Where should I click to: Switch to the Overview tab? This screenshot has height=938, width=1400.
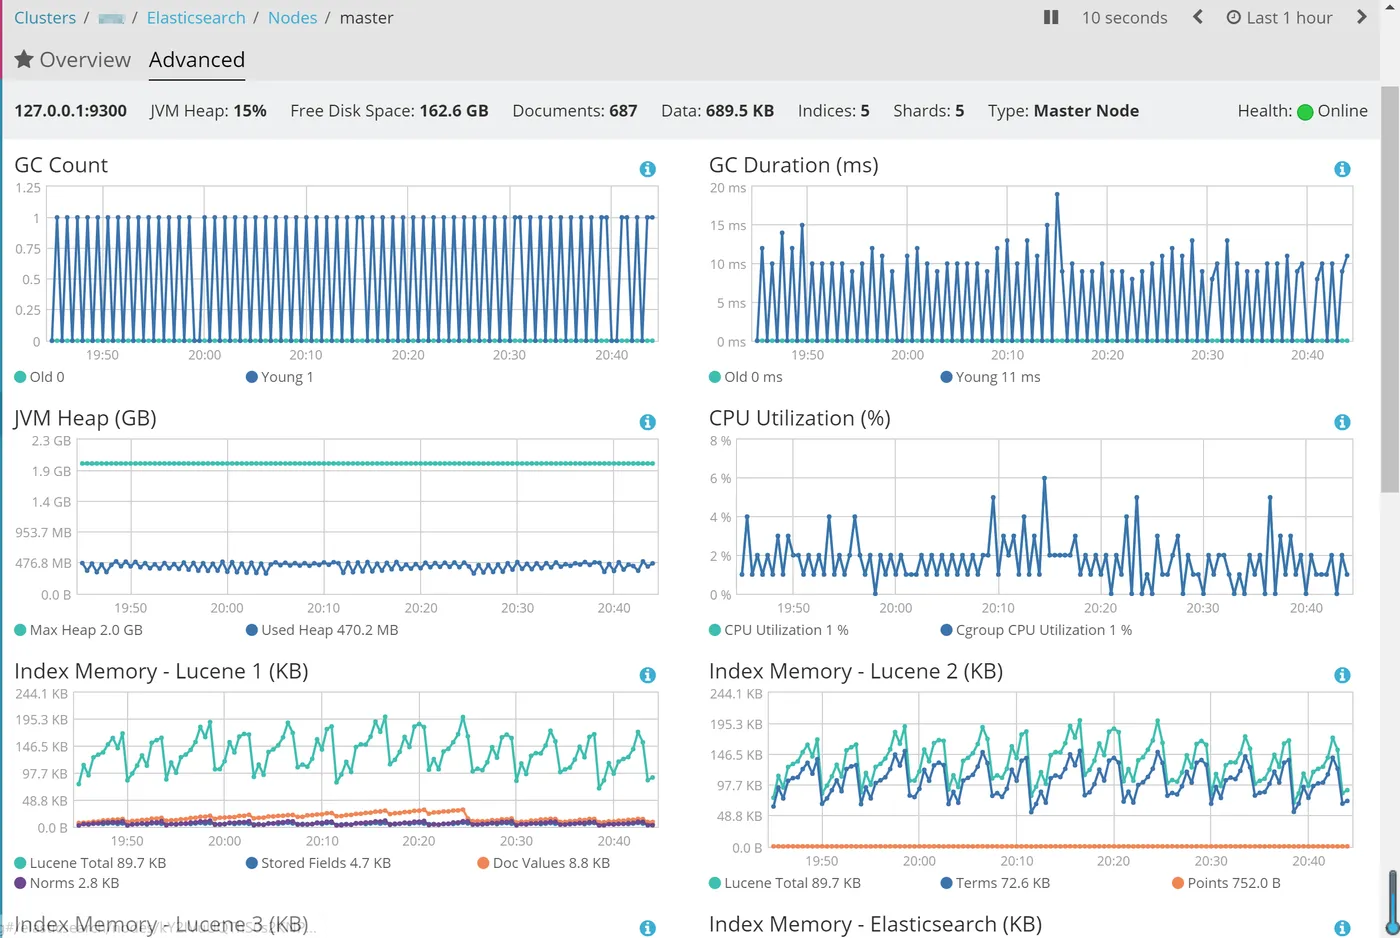tap(73, 60)
